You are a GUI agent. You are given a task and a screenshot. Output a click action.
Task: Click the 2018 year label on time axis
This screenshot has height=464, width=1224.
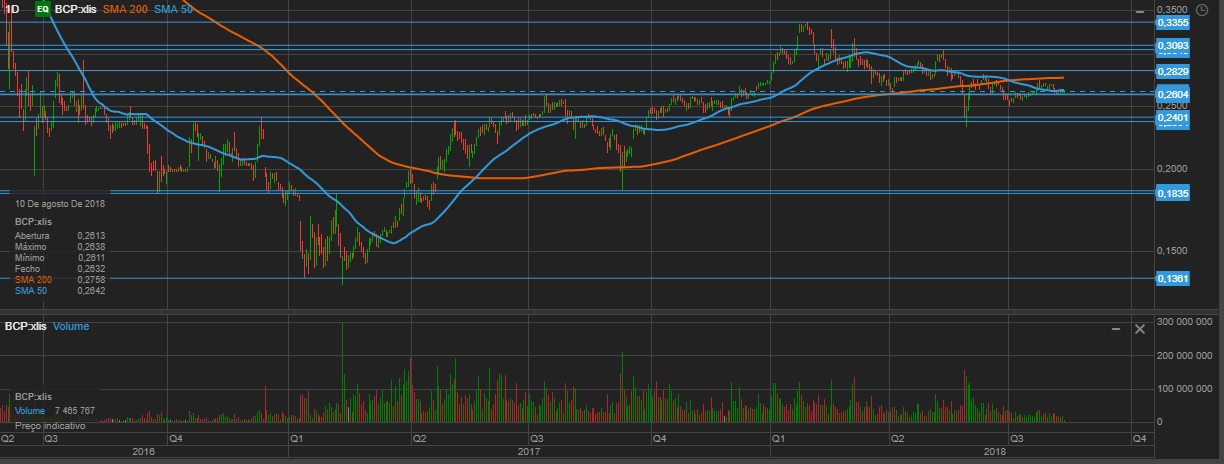[994, 452]
